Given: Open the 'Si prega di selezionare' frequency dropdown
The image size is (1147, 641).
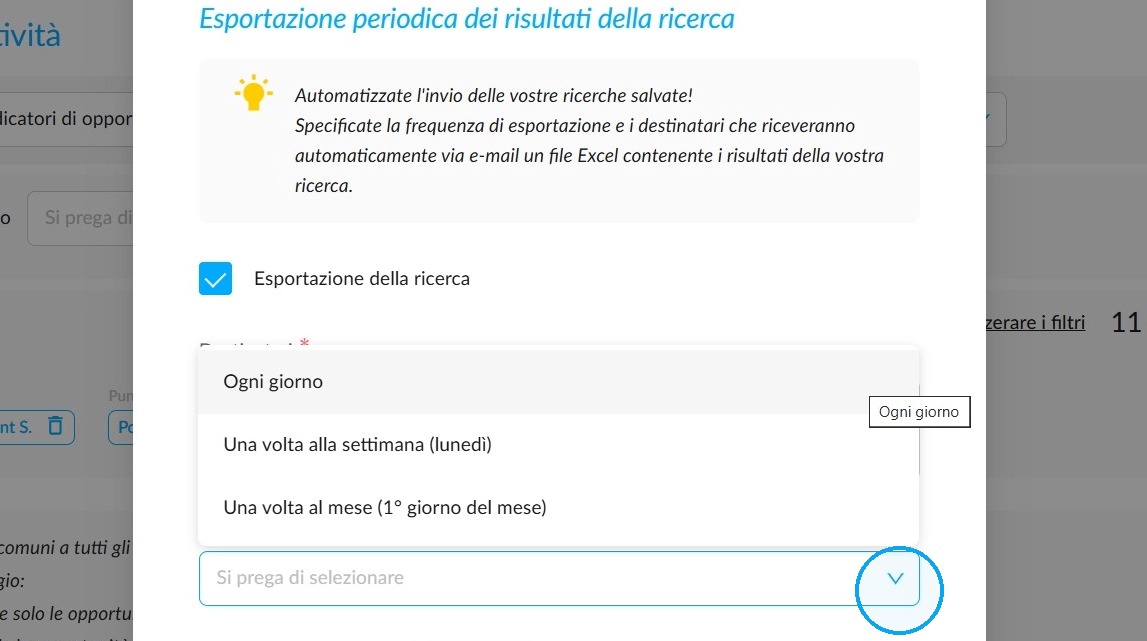Looking at the screenshot, I should [x=559, y=578].
